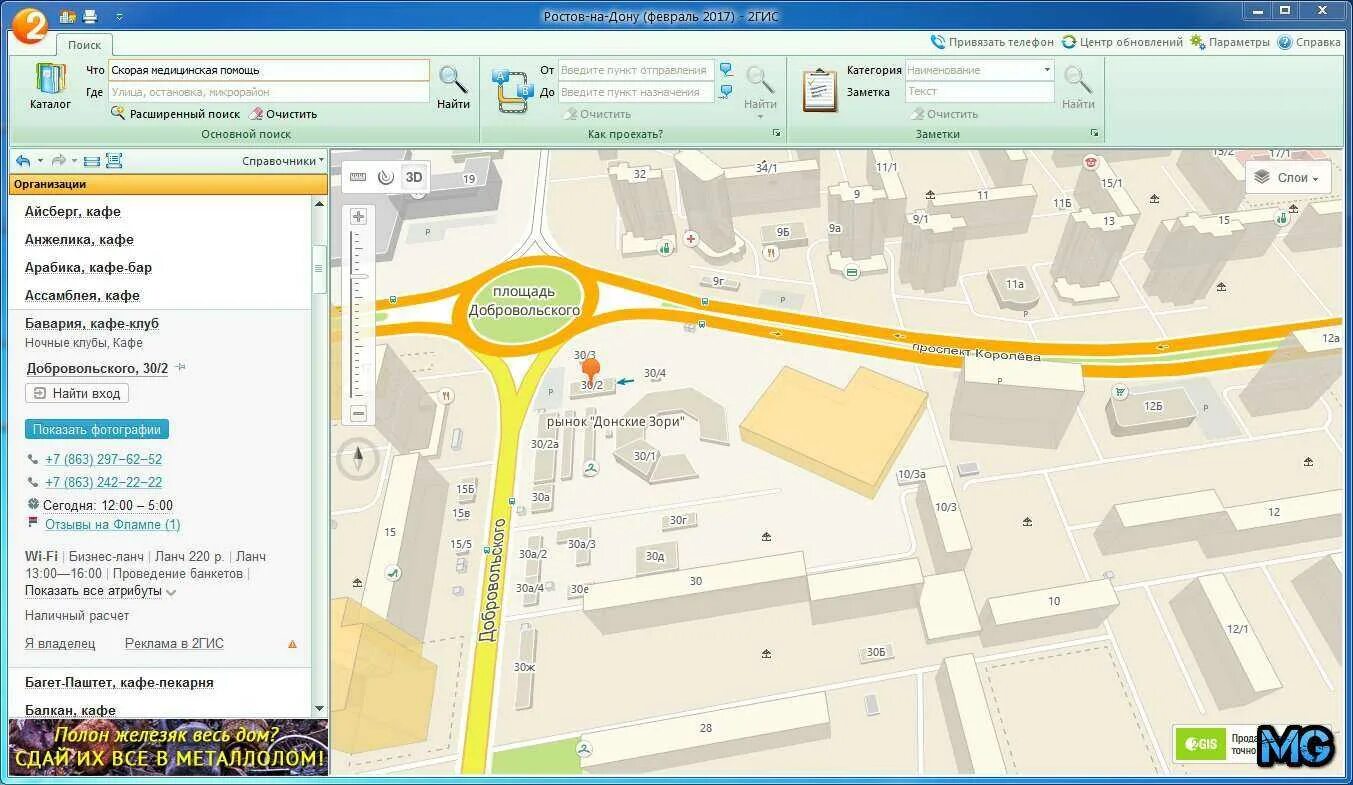The height and width of the screenshot is (785, 1353).
Task: Click the Я владелец link
Action: [x=60, y=643]
